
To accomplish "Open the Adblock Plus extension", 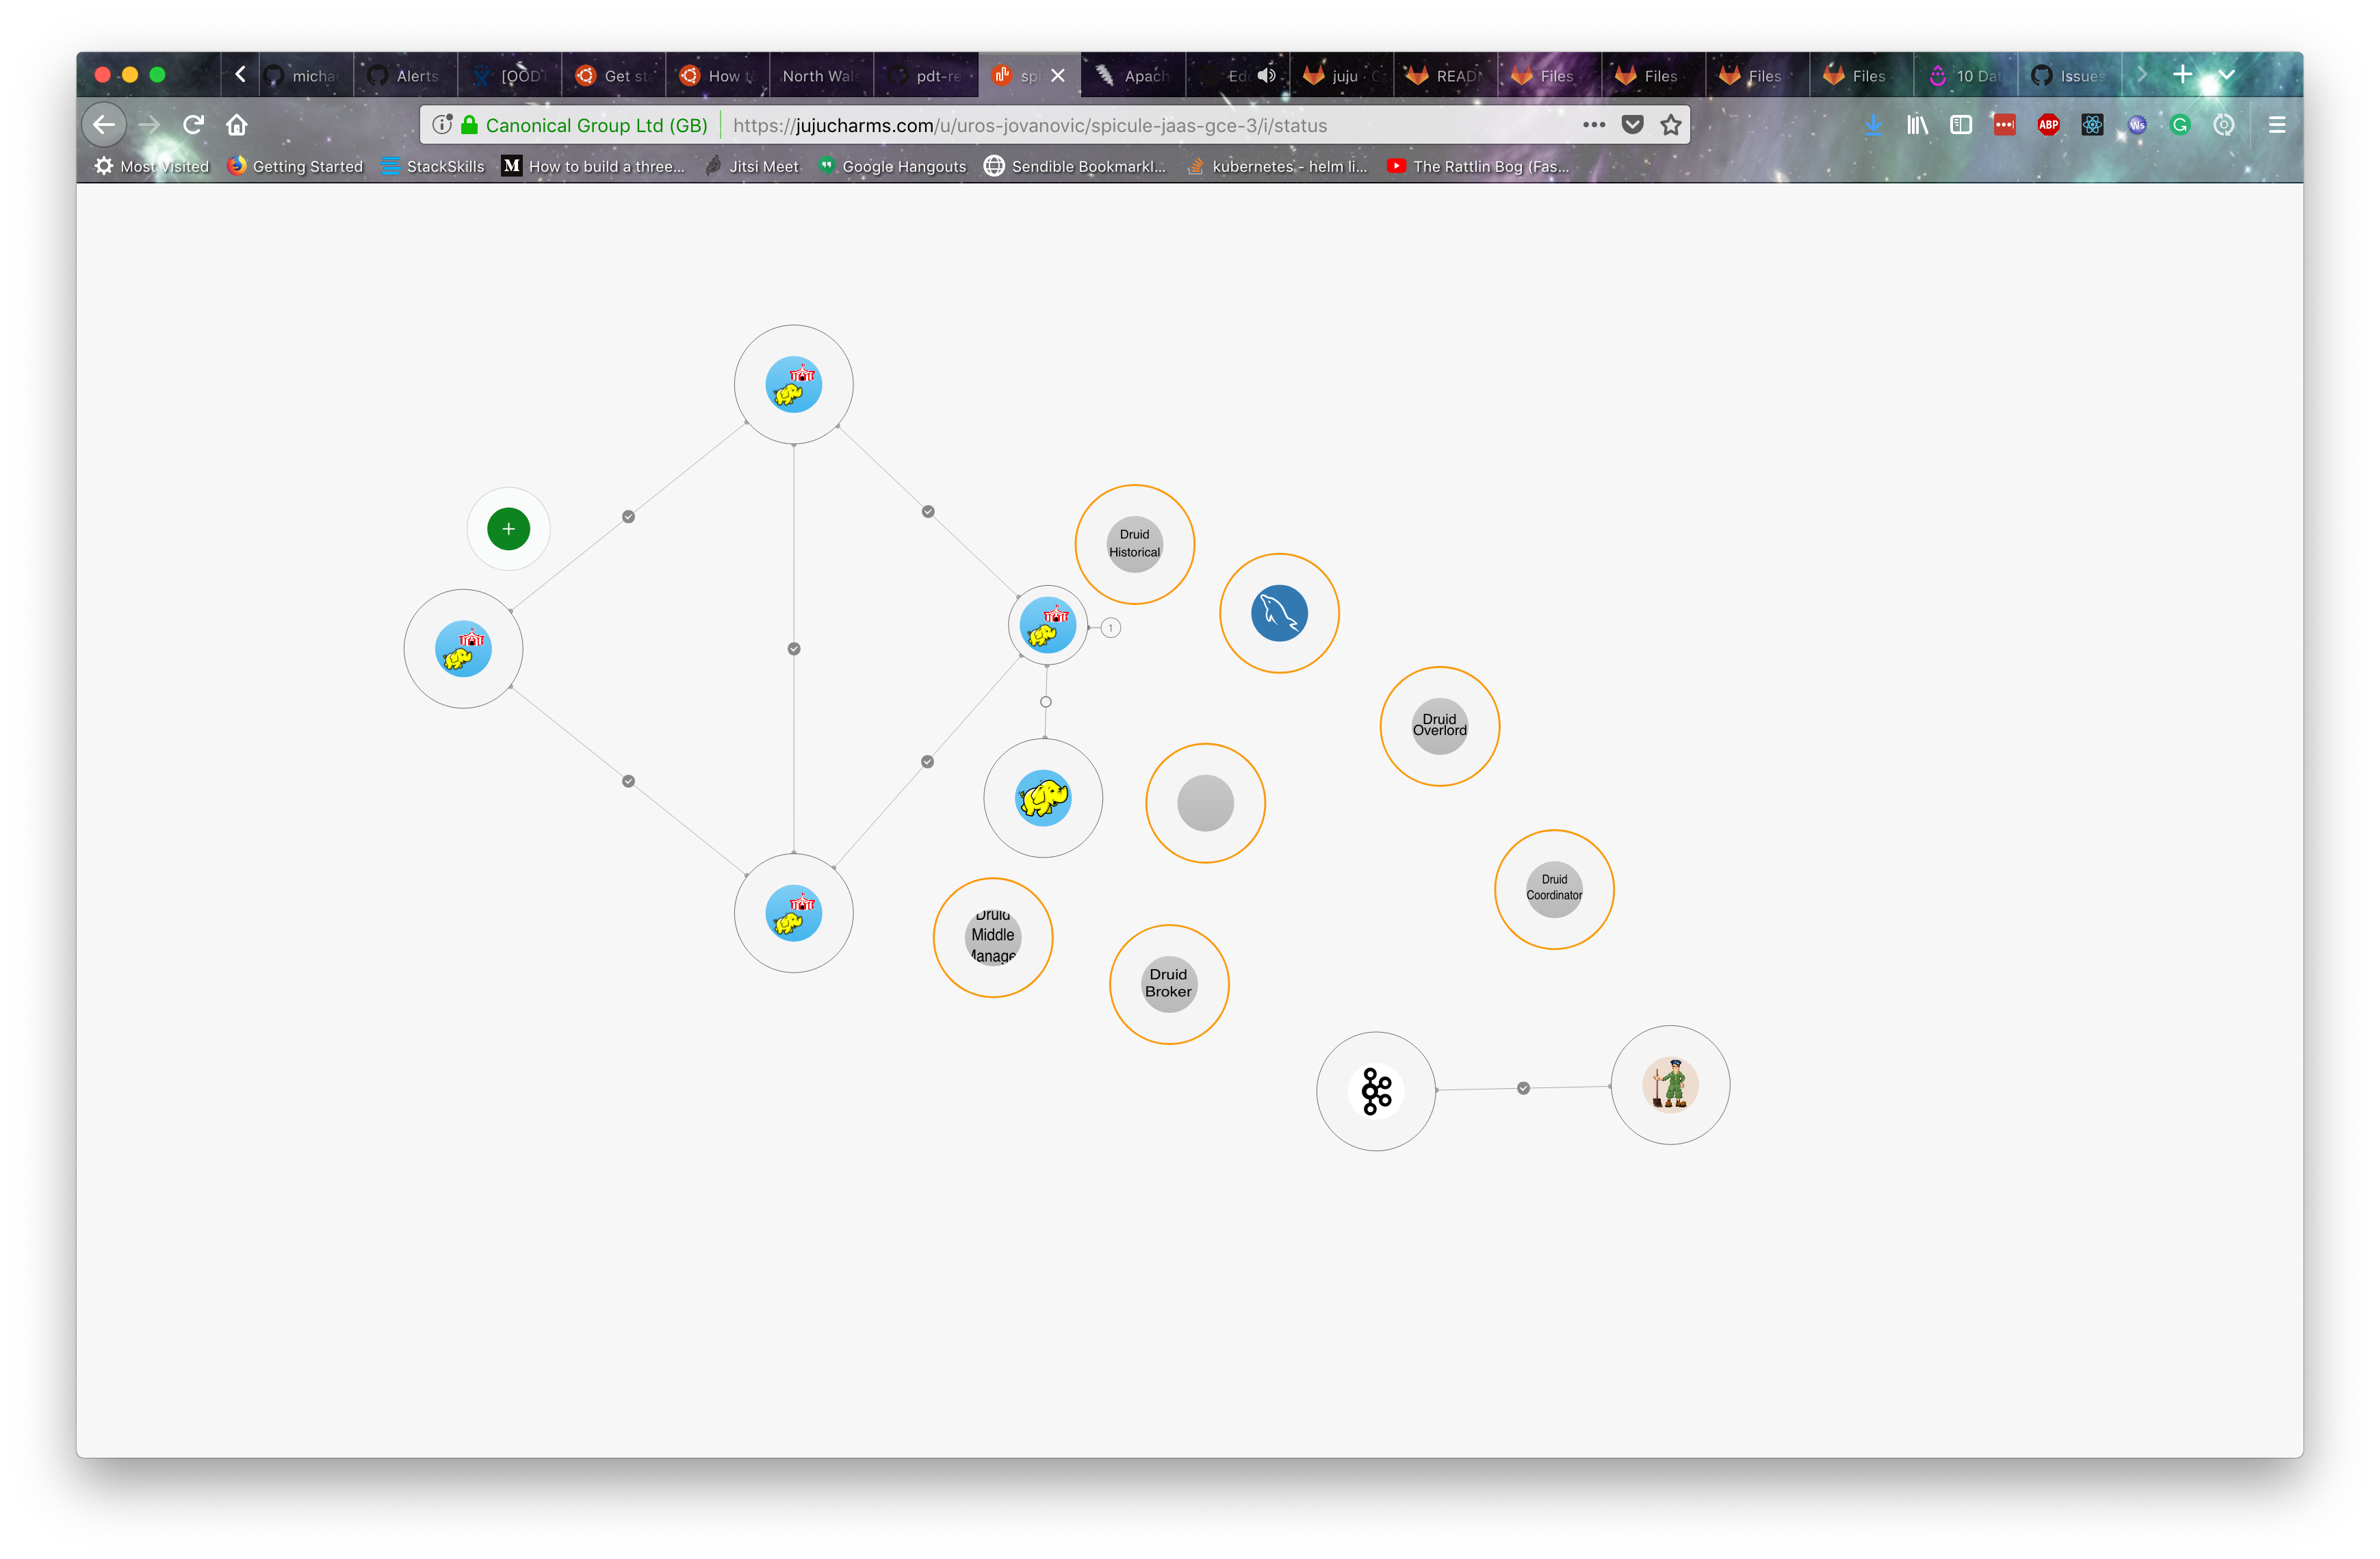I will (2048, 125).
